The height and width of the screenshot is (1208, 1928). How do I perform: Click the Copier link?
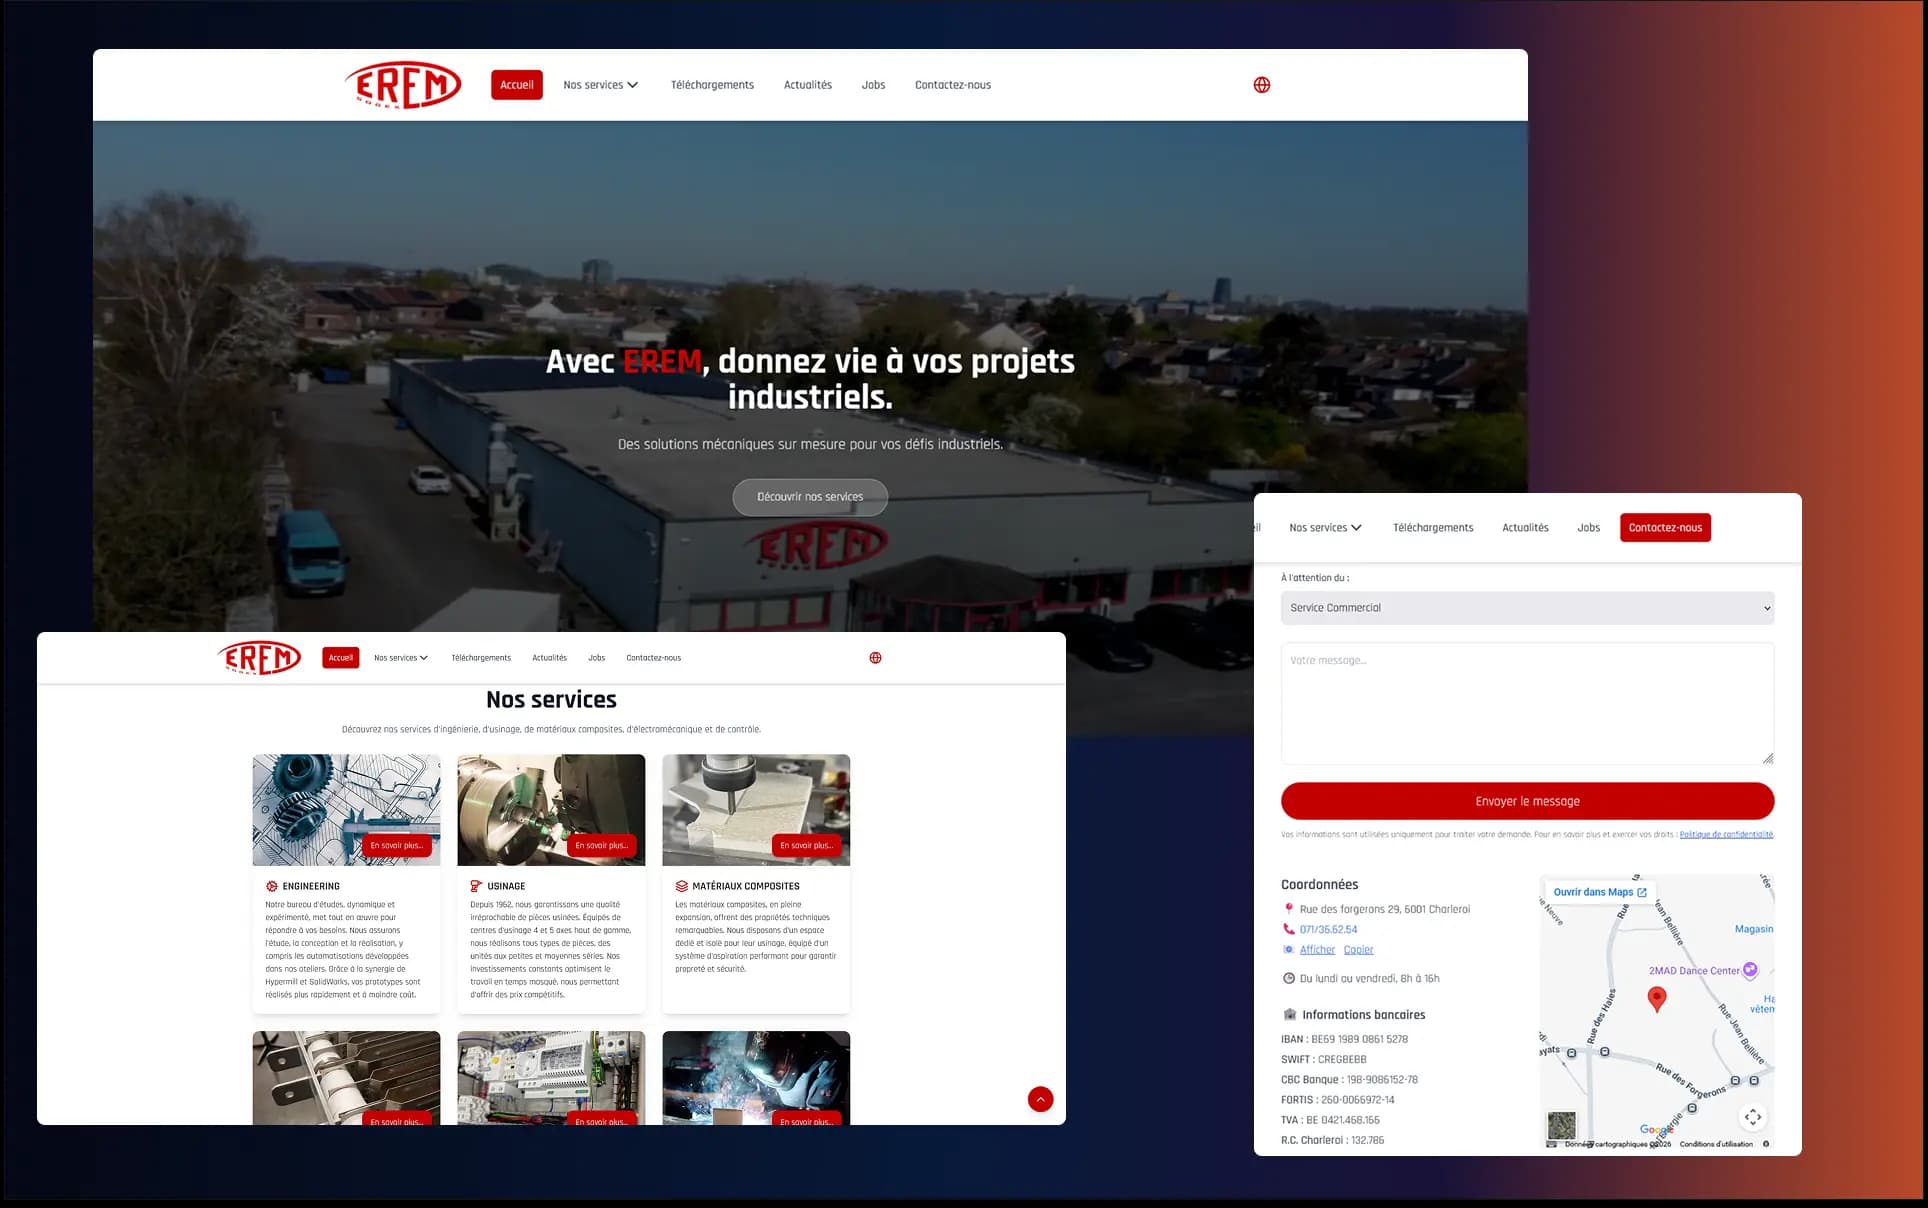(1358, 950)
